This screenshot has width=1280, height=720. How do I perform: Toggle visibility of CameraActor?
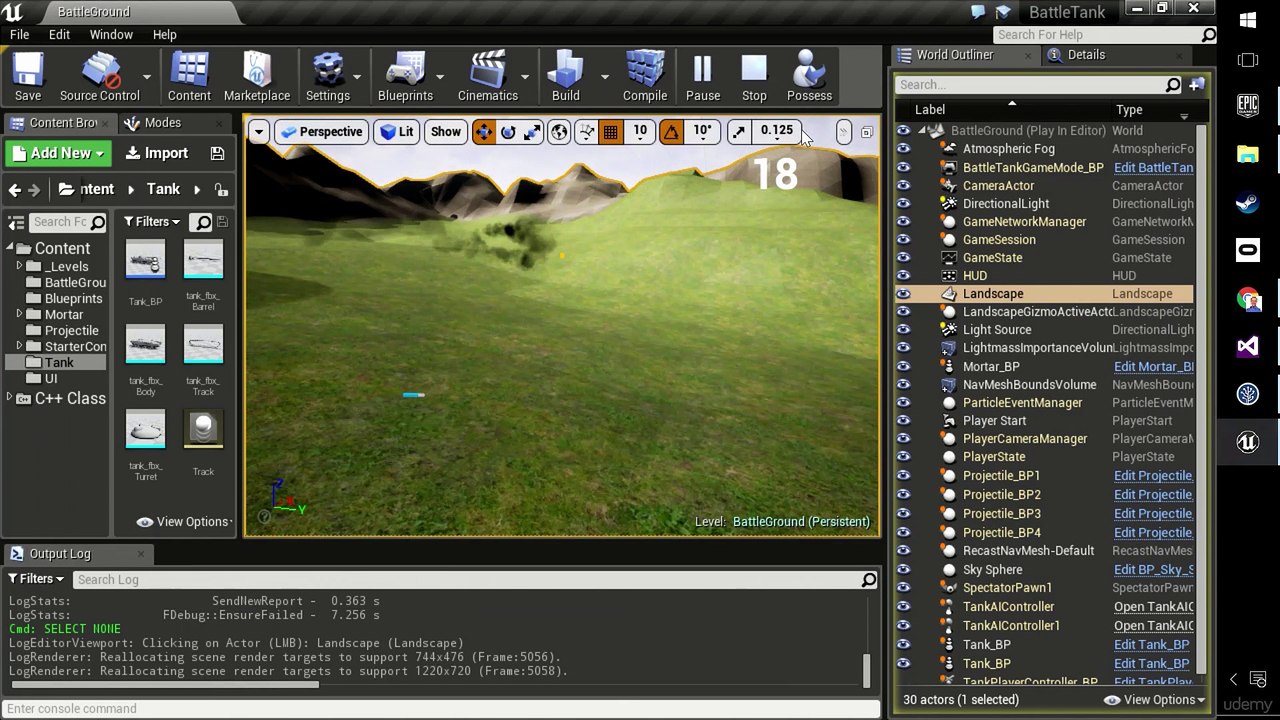pos(904,186)
